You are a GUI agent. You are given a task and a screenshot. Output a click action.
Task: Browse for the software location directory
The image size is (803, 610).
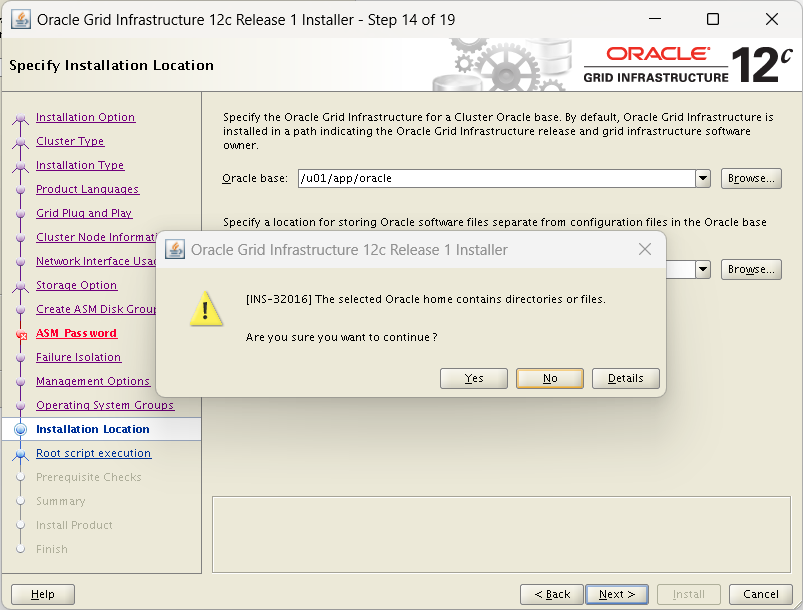tap(751, 269)
